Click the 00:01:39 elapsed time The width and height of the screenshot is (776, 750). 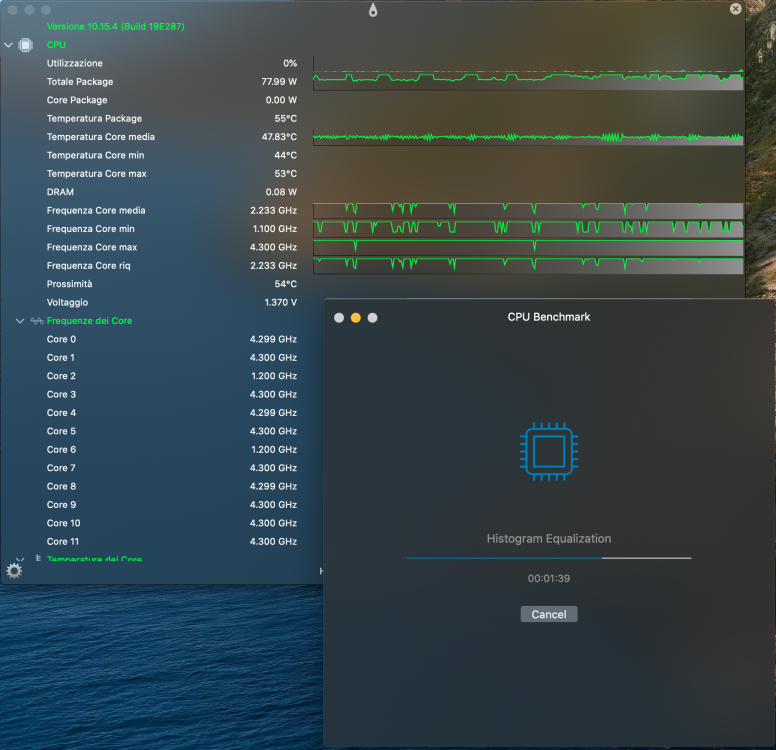[549, 578]
